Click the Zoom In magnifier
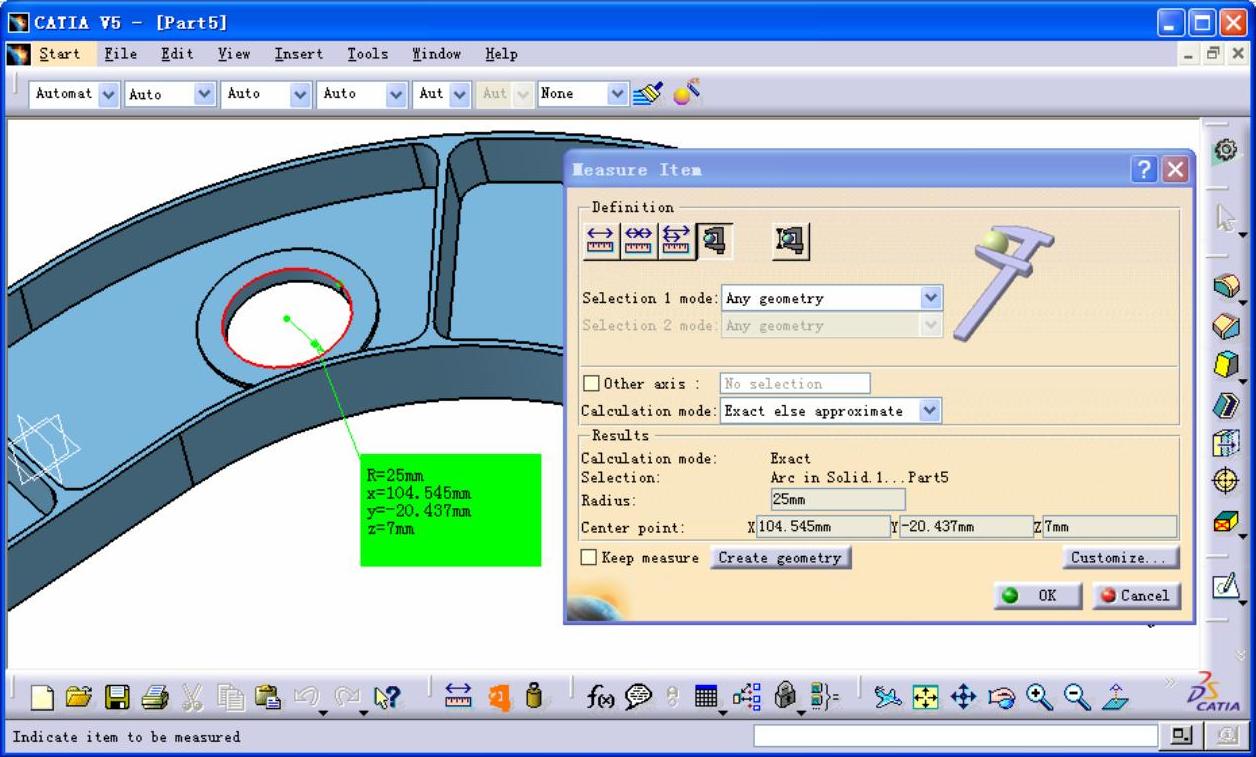The image size is (1256, 757). click(x=1039, y=697)
